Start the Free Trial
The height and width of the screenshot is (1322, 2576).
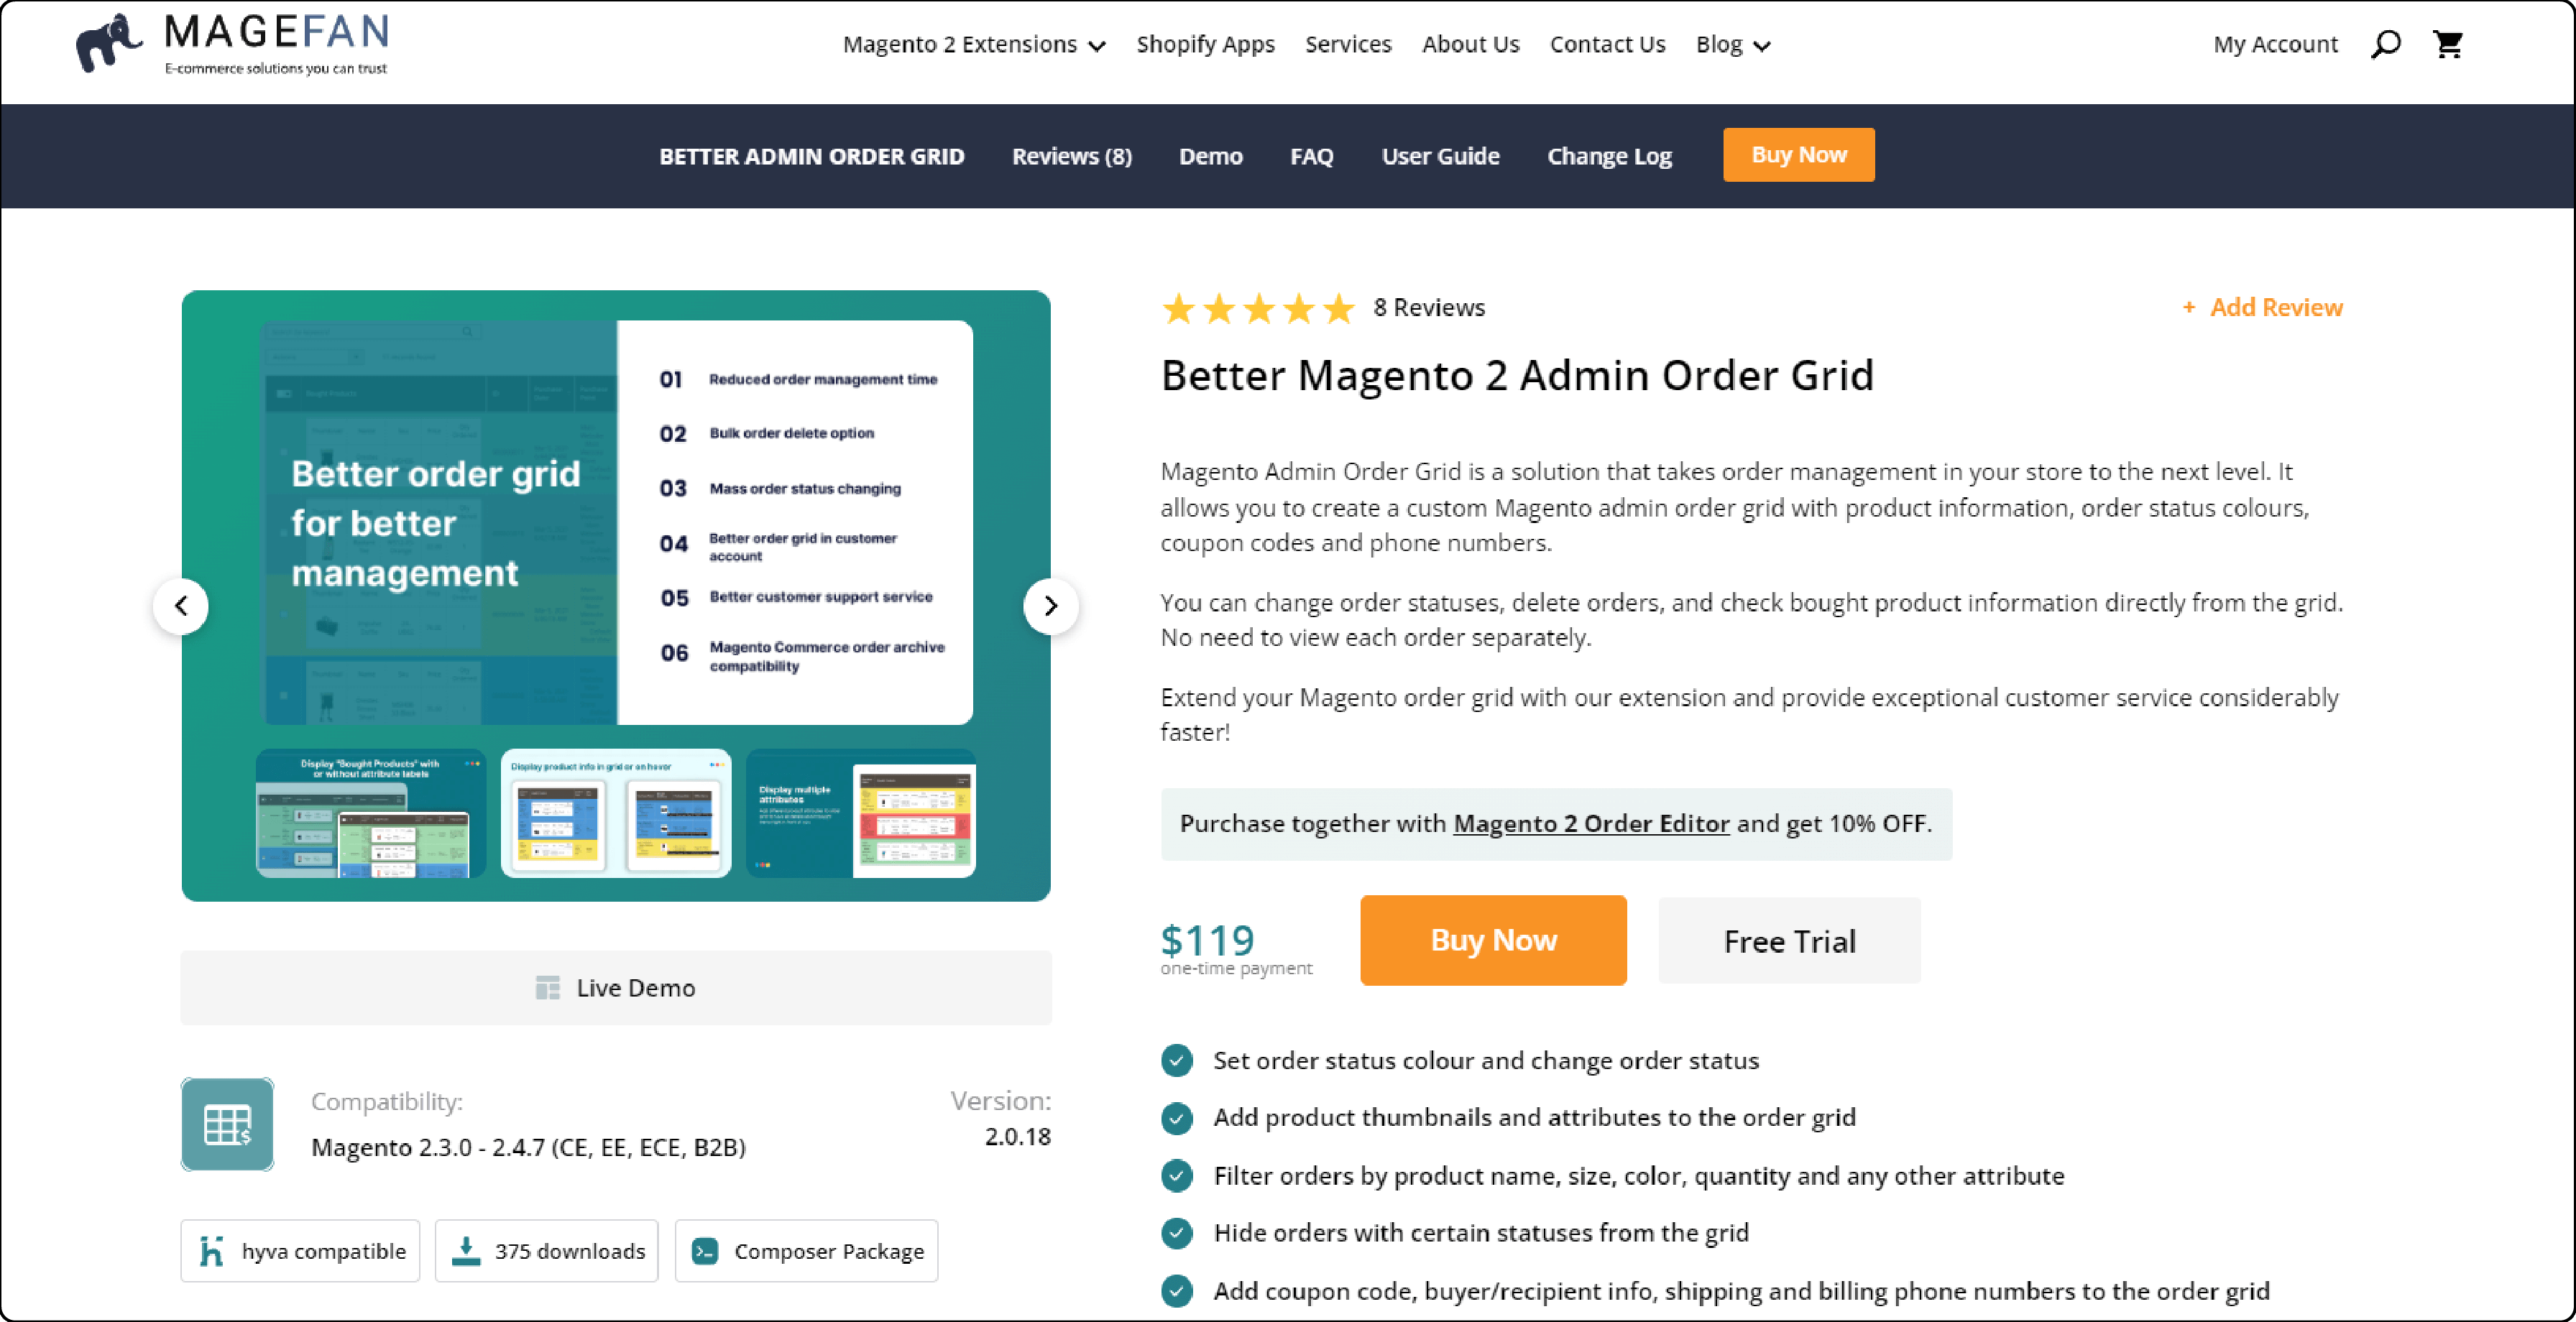point(1789,941)
